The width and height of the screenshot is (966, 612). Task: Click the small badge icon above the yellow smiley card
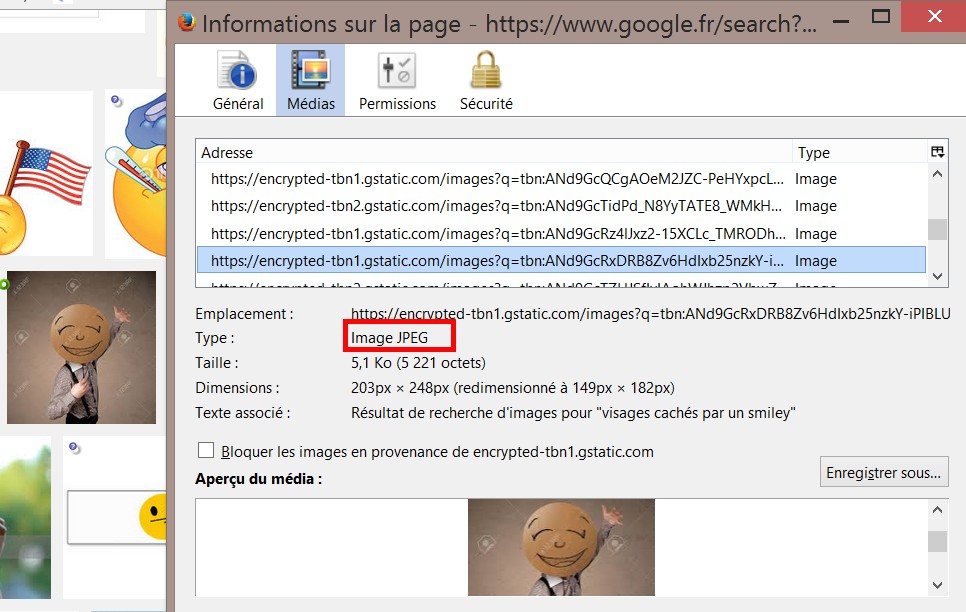[74, 448]
